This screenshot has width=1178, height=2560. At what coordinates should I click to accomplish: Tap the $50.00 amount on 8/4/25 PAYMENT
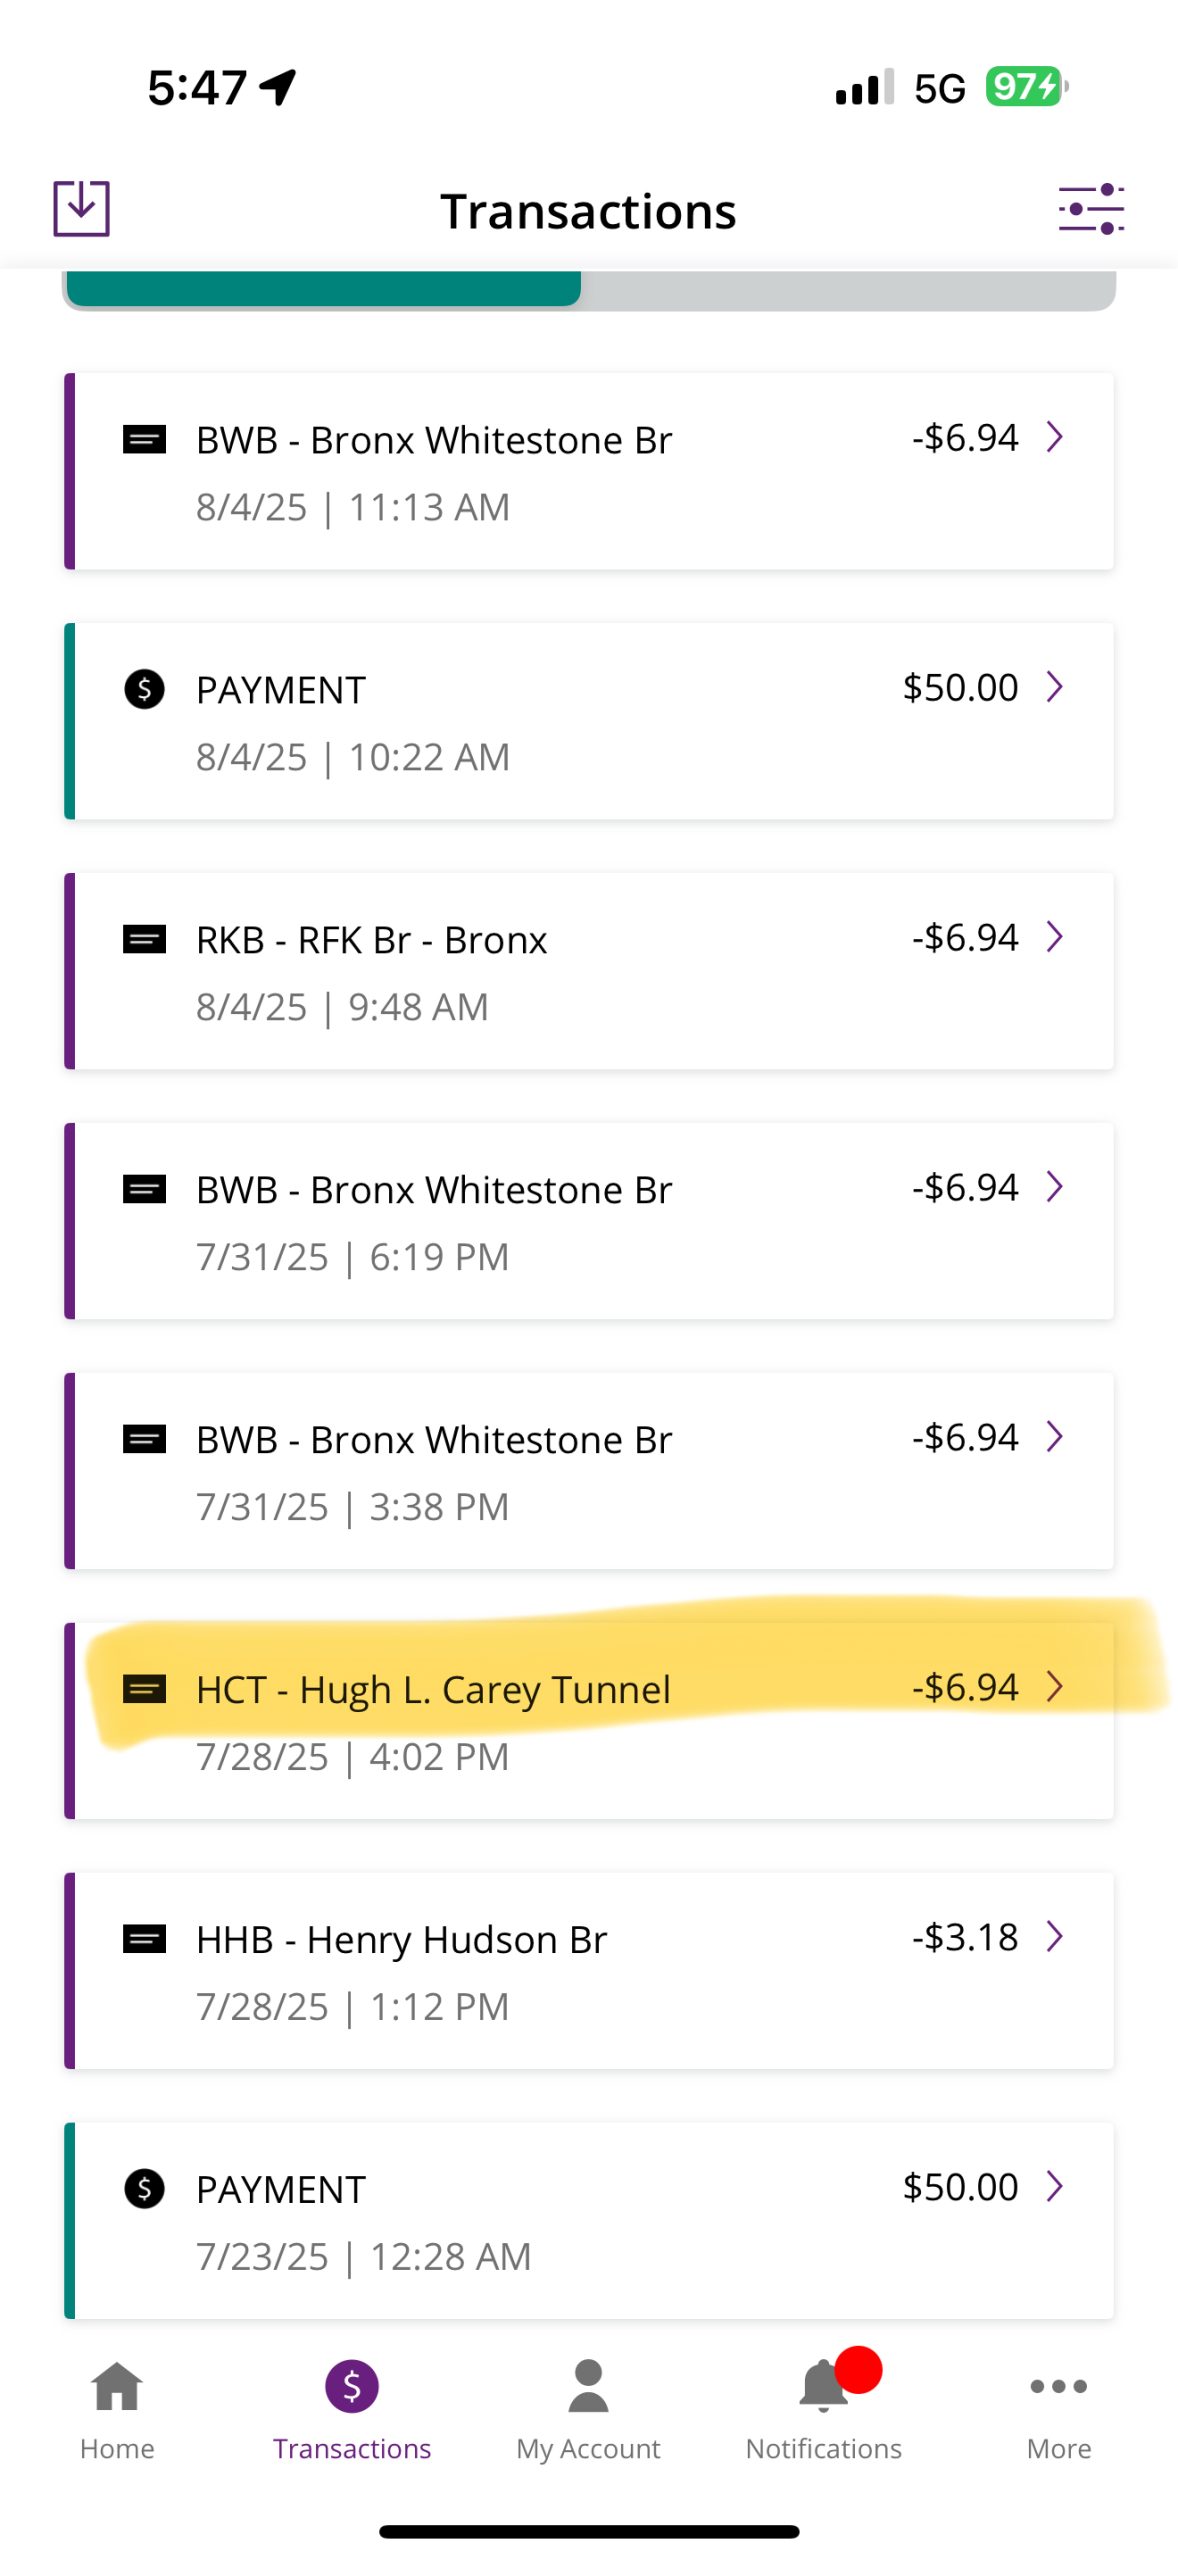point(960,688)
